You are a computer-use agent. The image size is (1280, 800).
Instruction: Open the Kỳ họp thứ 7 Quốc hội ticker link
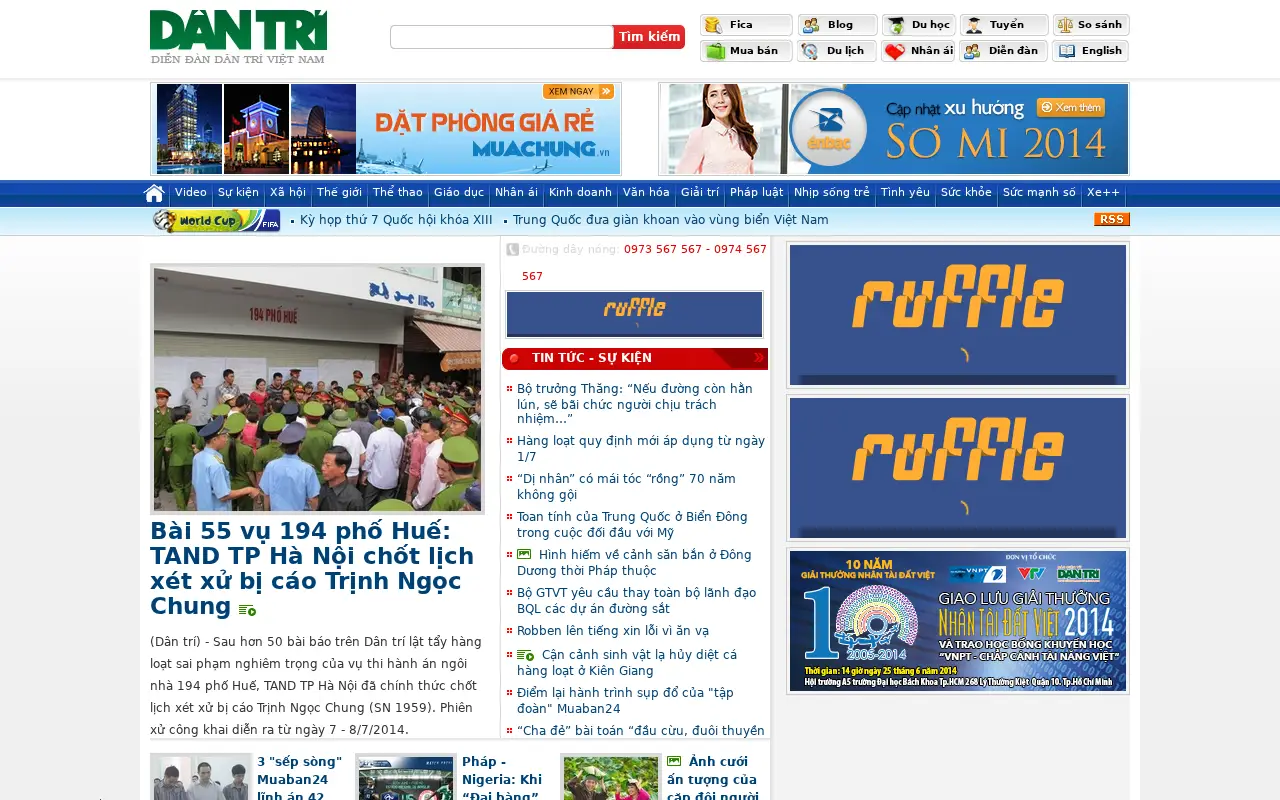pos(396,220)
